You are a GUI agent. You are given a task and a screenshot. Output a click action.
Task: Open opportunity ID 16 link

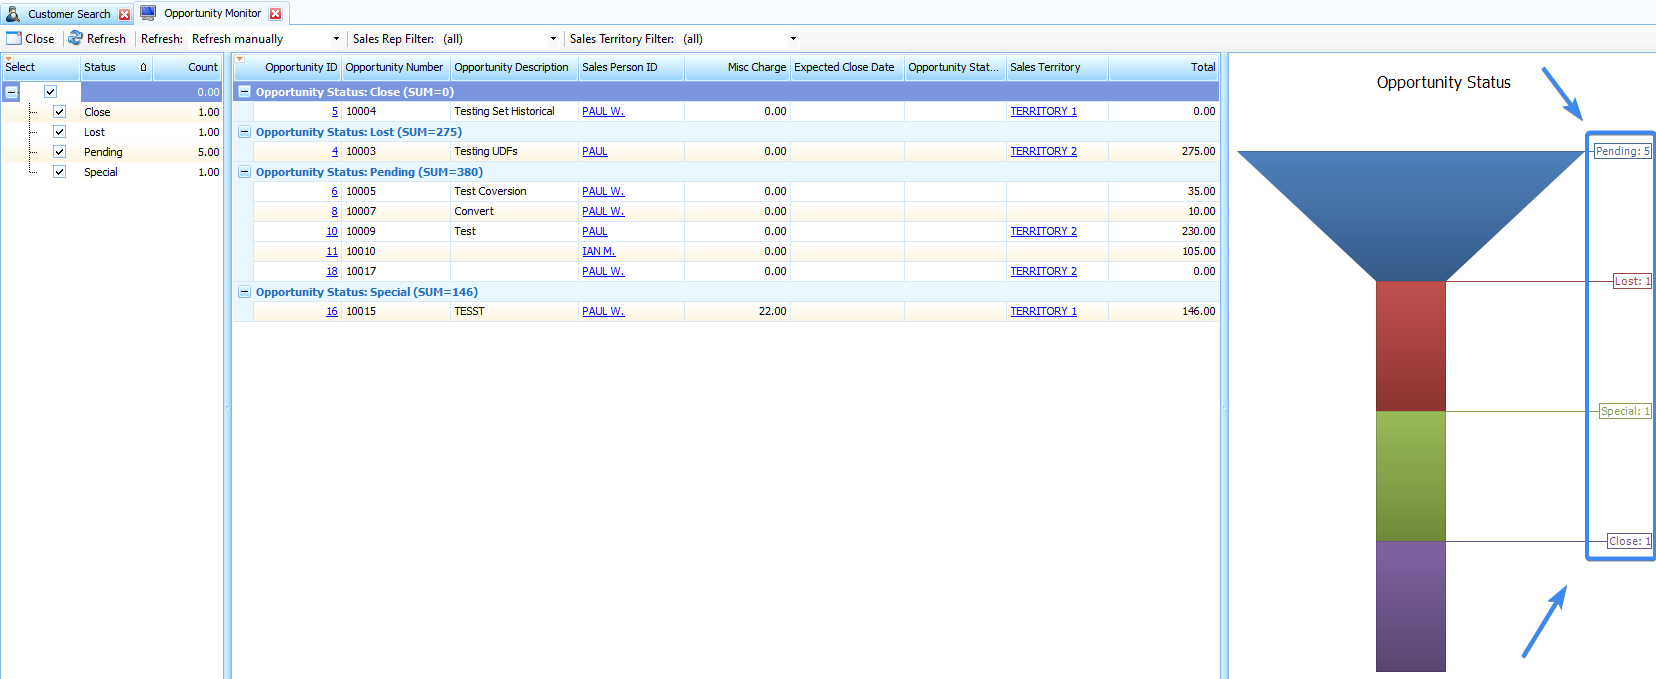(x=331, y=311)
